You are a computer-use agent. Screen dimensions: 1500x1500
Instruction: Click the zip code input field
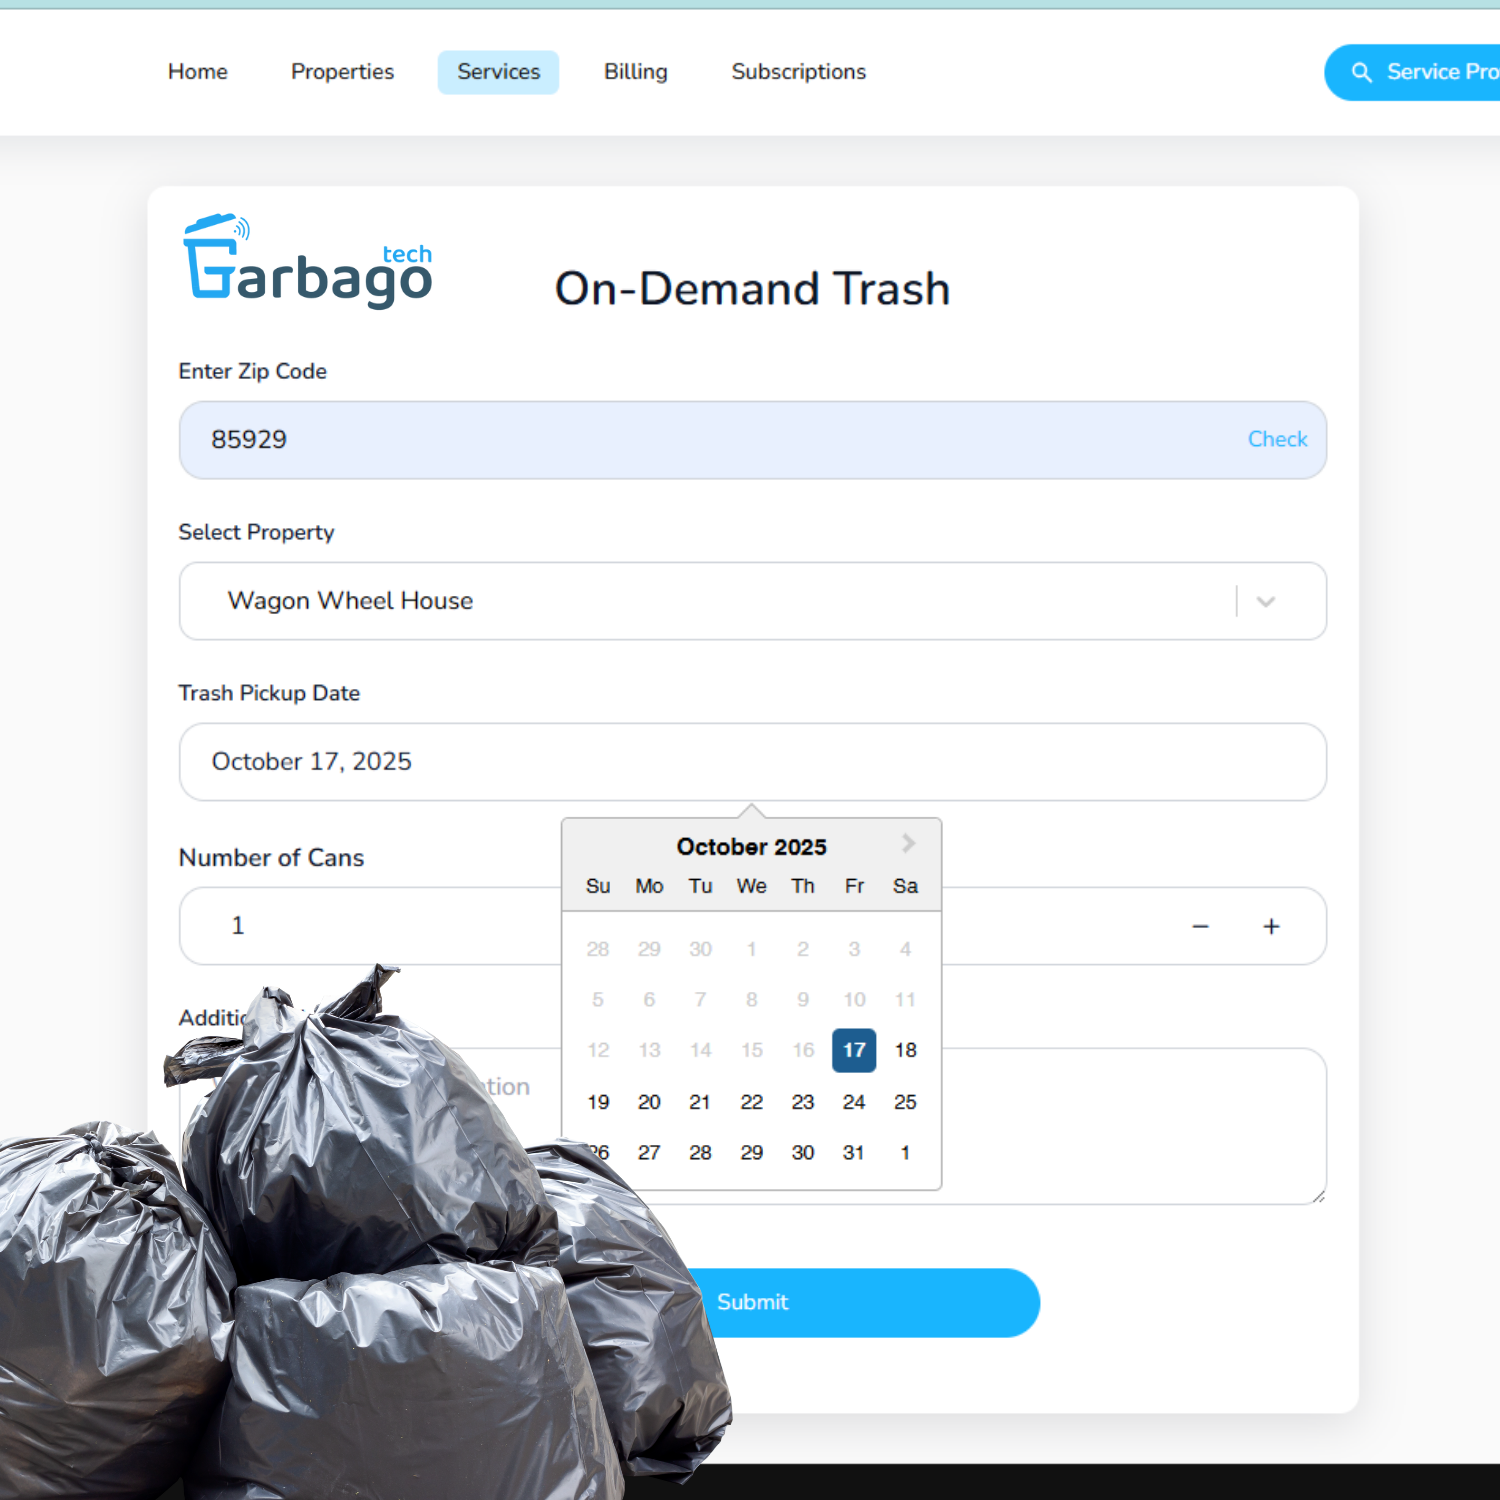click(x=700, y=440)
